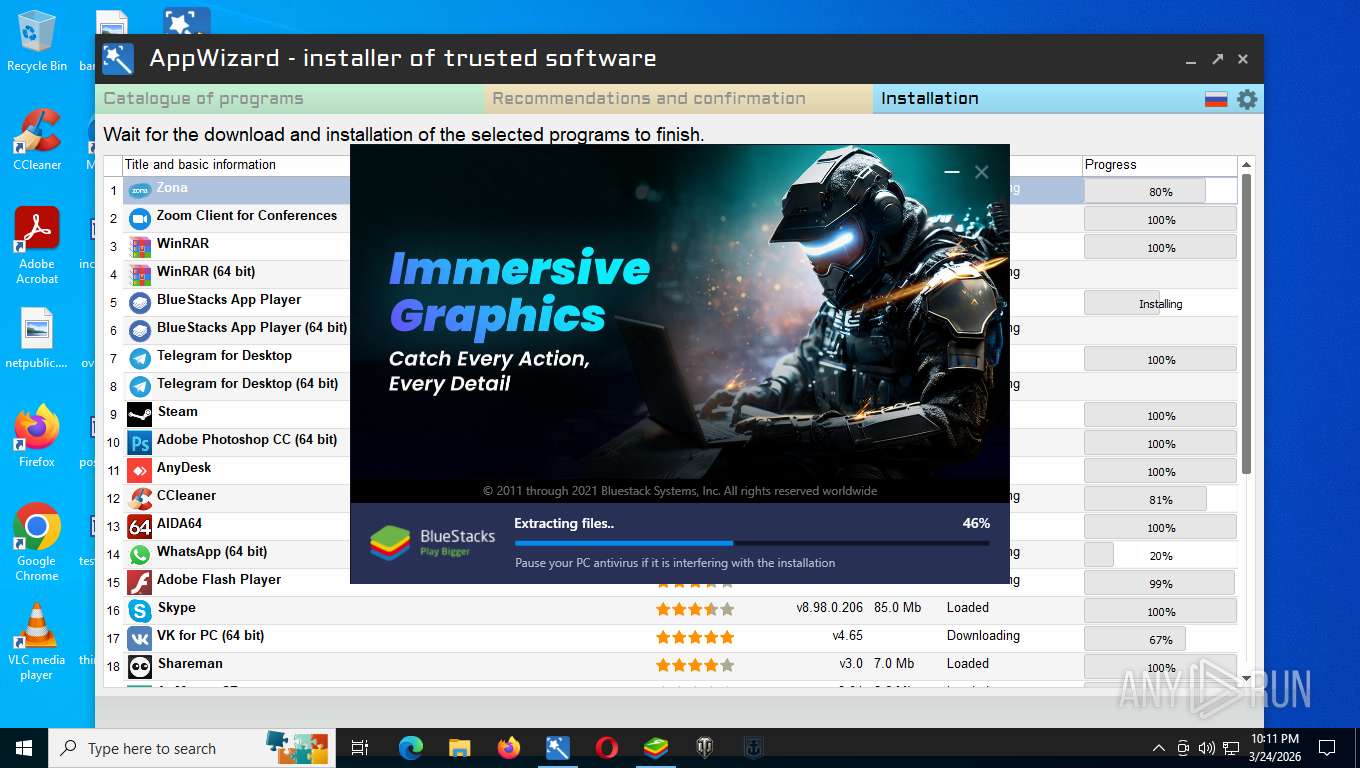This screenshot has width=1360, height=768.
Task: Click the VK for PC Downloading status
Action: click(x=983, y=635)
